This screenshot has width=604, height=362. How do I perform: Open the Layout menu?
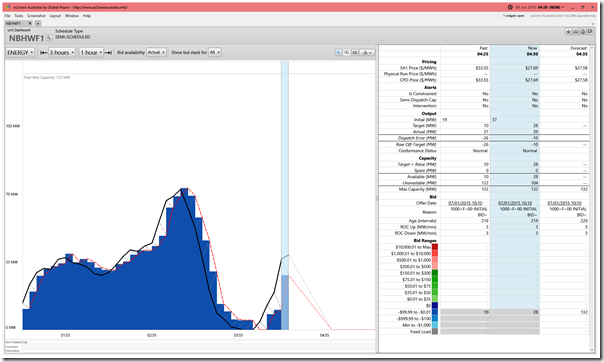click(55, 16)
